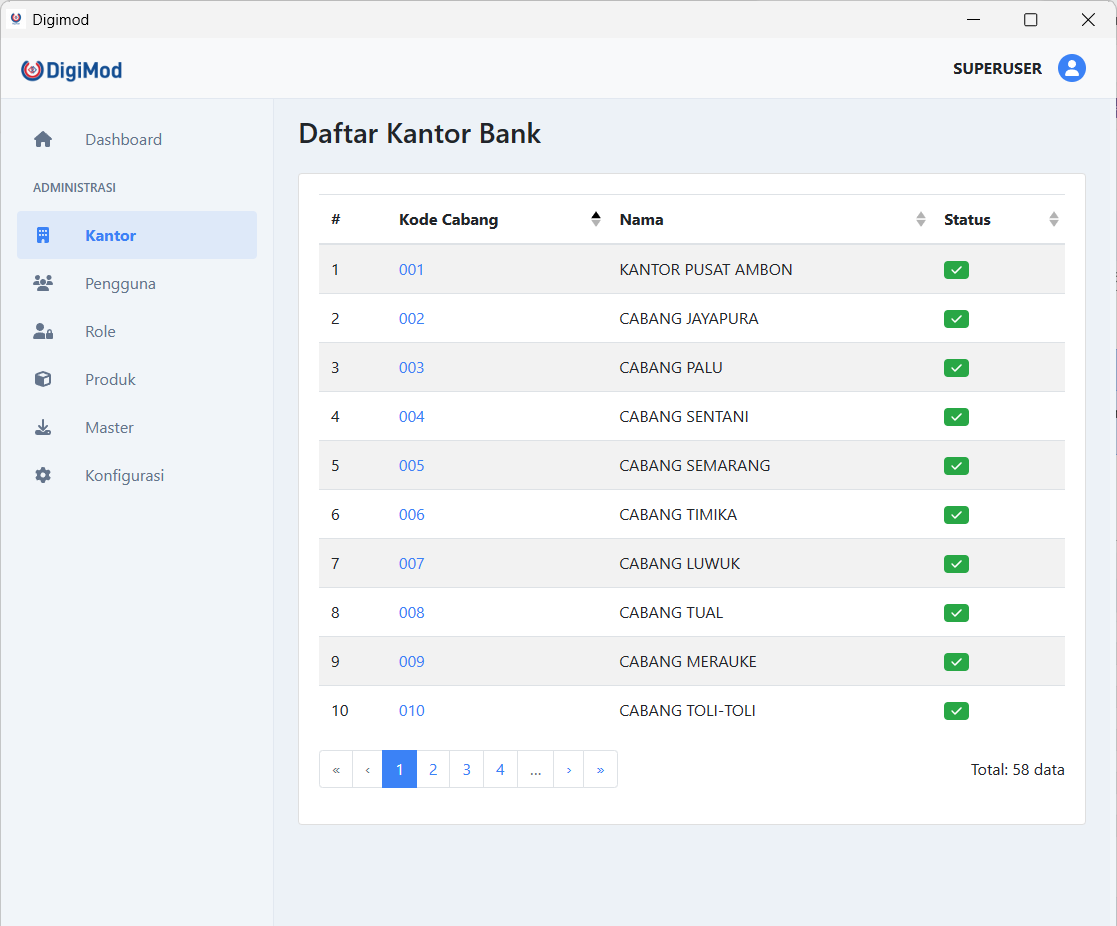Screen dimensions: 1117x926
Task: Jump to last page with » button
Action: tap(600, 769)
